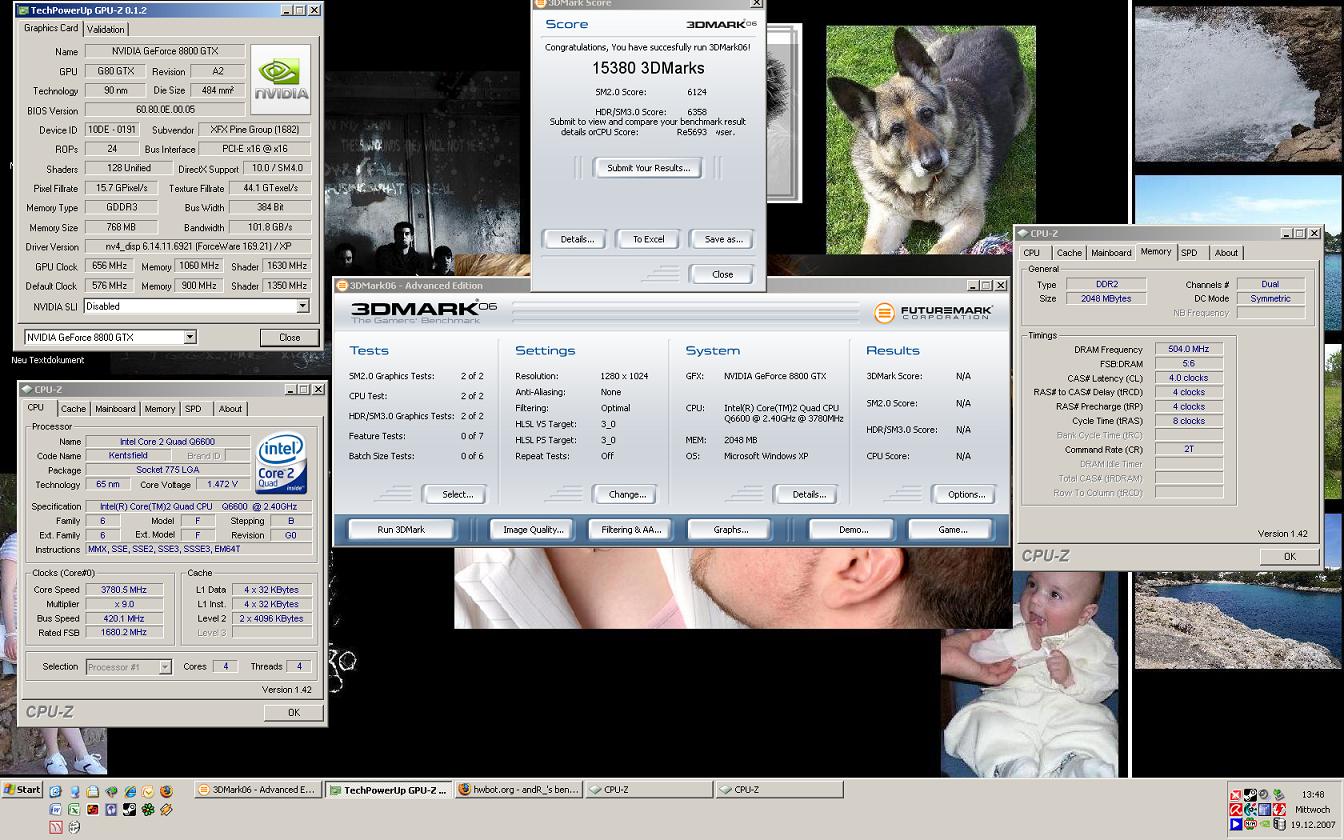
Task: Select the first CPU-Z taskbar button
Action: 648,790
